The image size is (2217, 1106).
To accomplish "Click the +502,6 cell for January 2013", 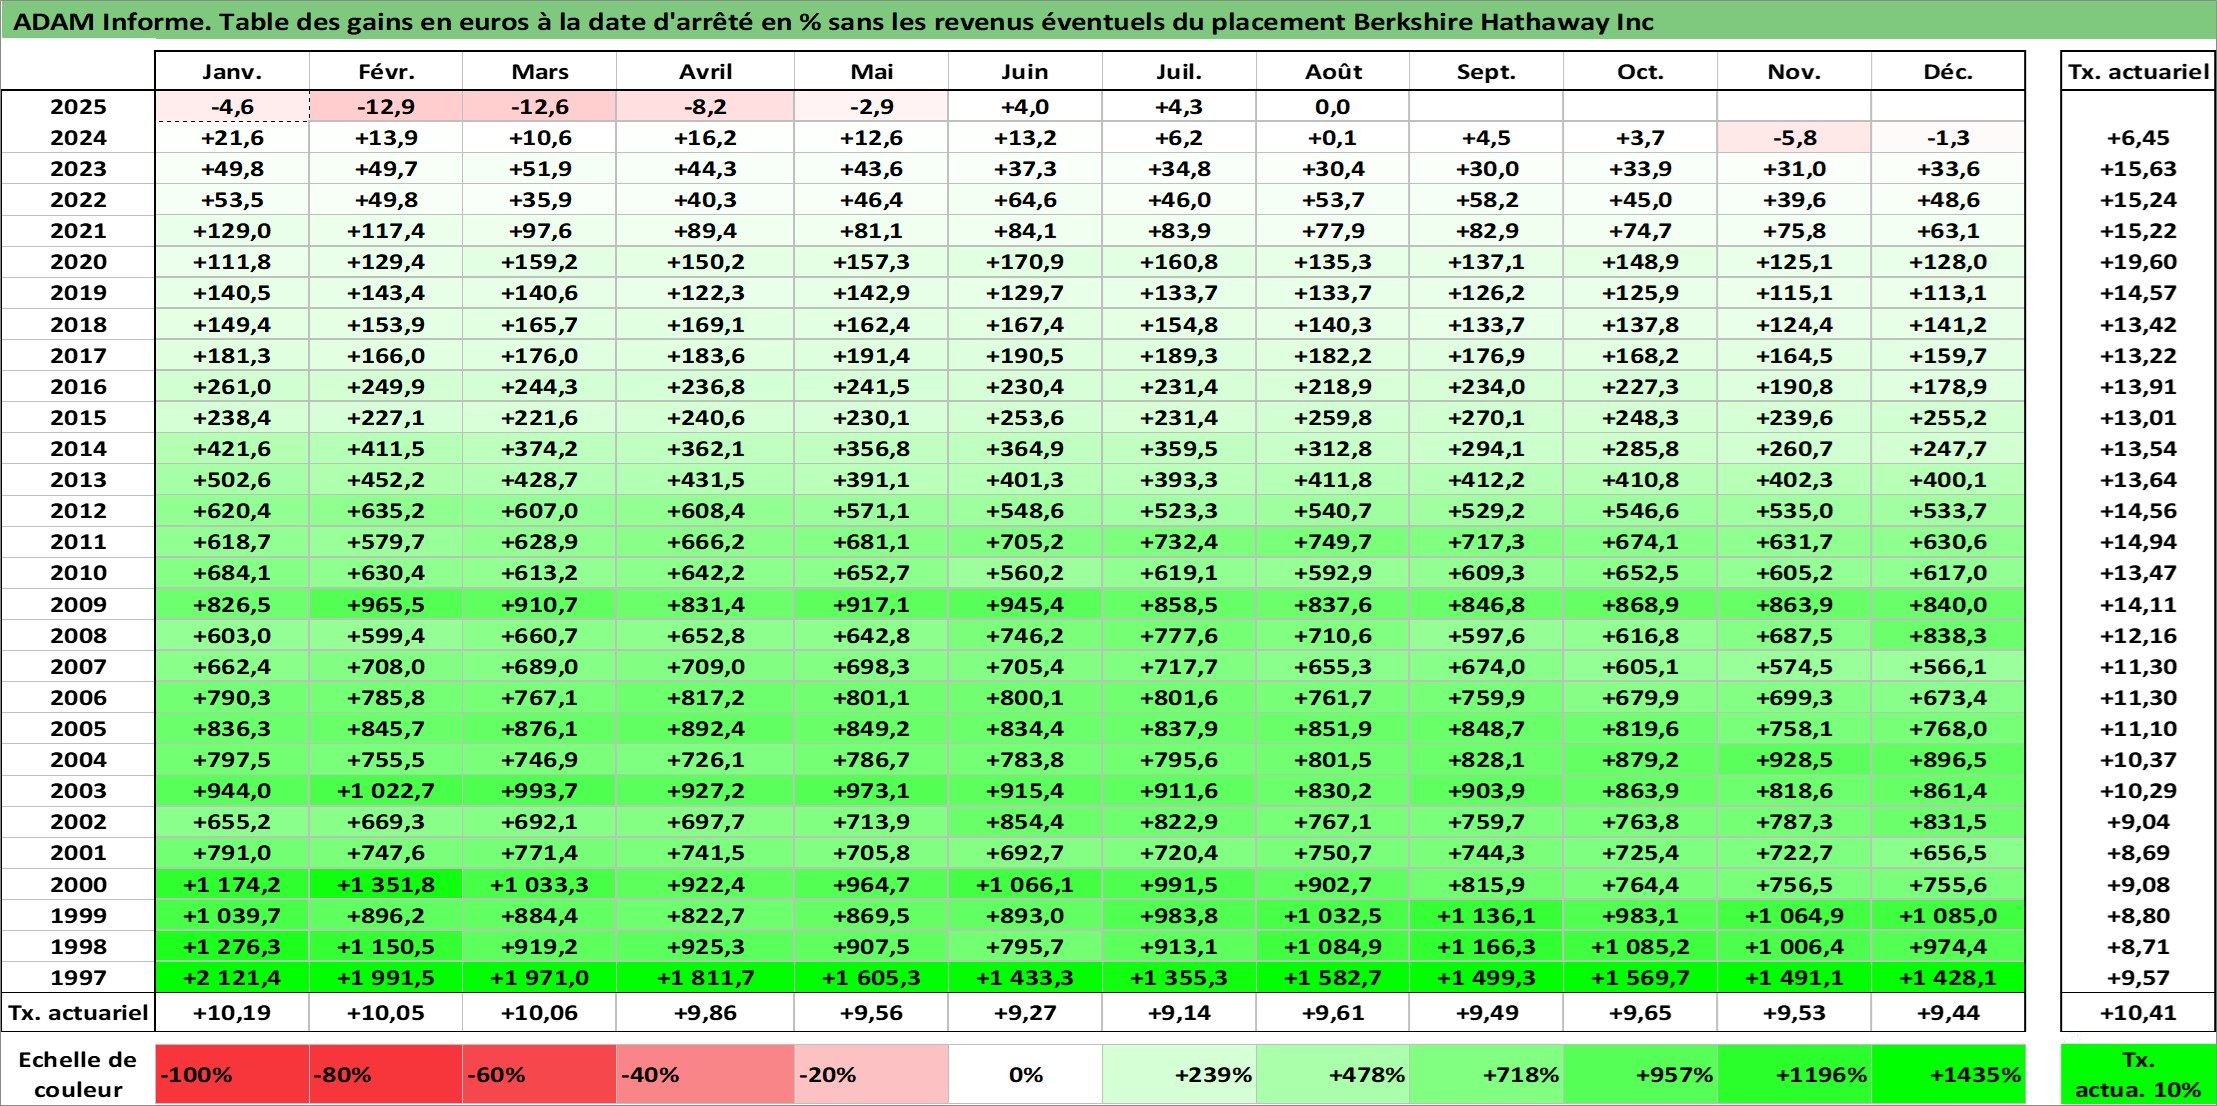I will [232, 480].
